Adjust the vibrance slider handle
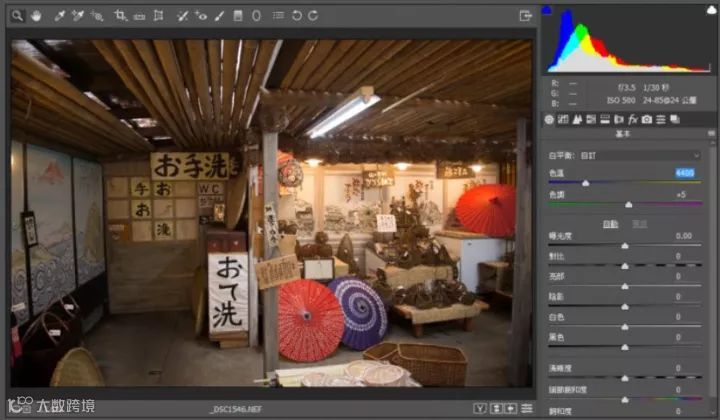Image resolution: width=720 pixels, height=420 pixels. click(625, 400)
